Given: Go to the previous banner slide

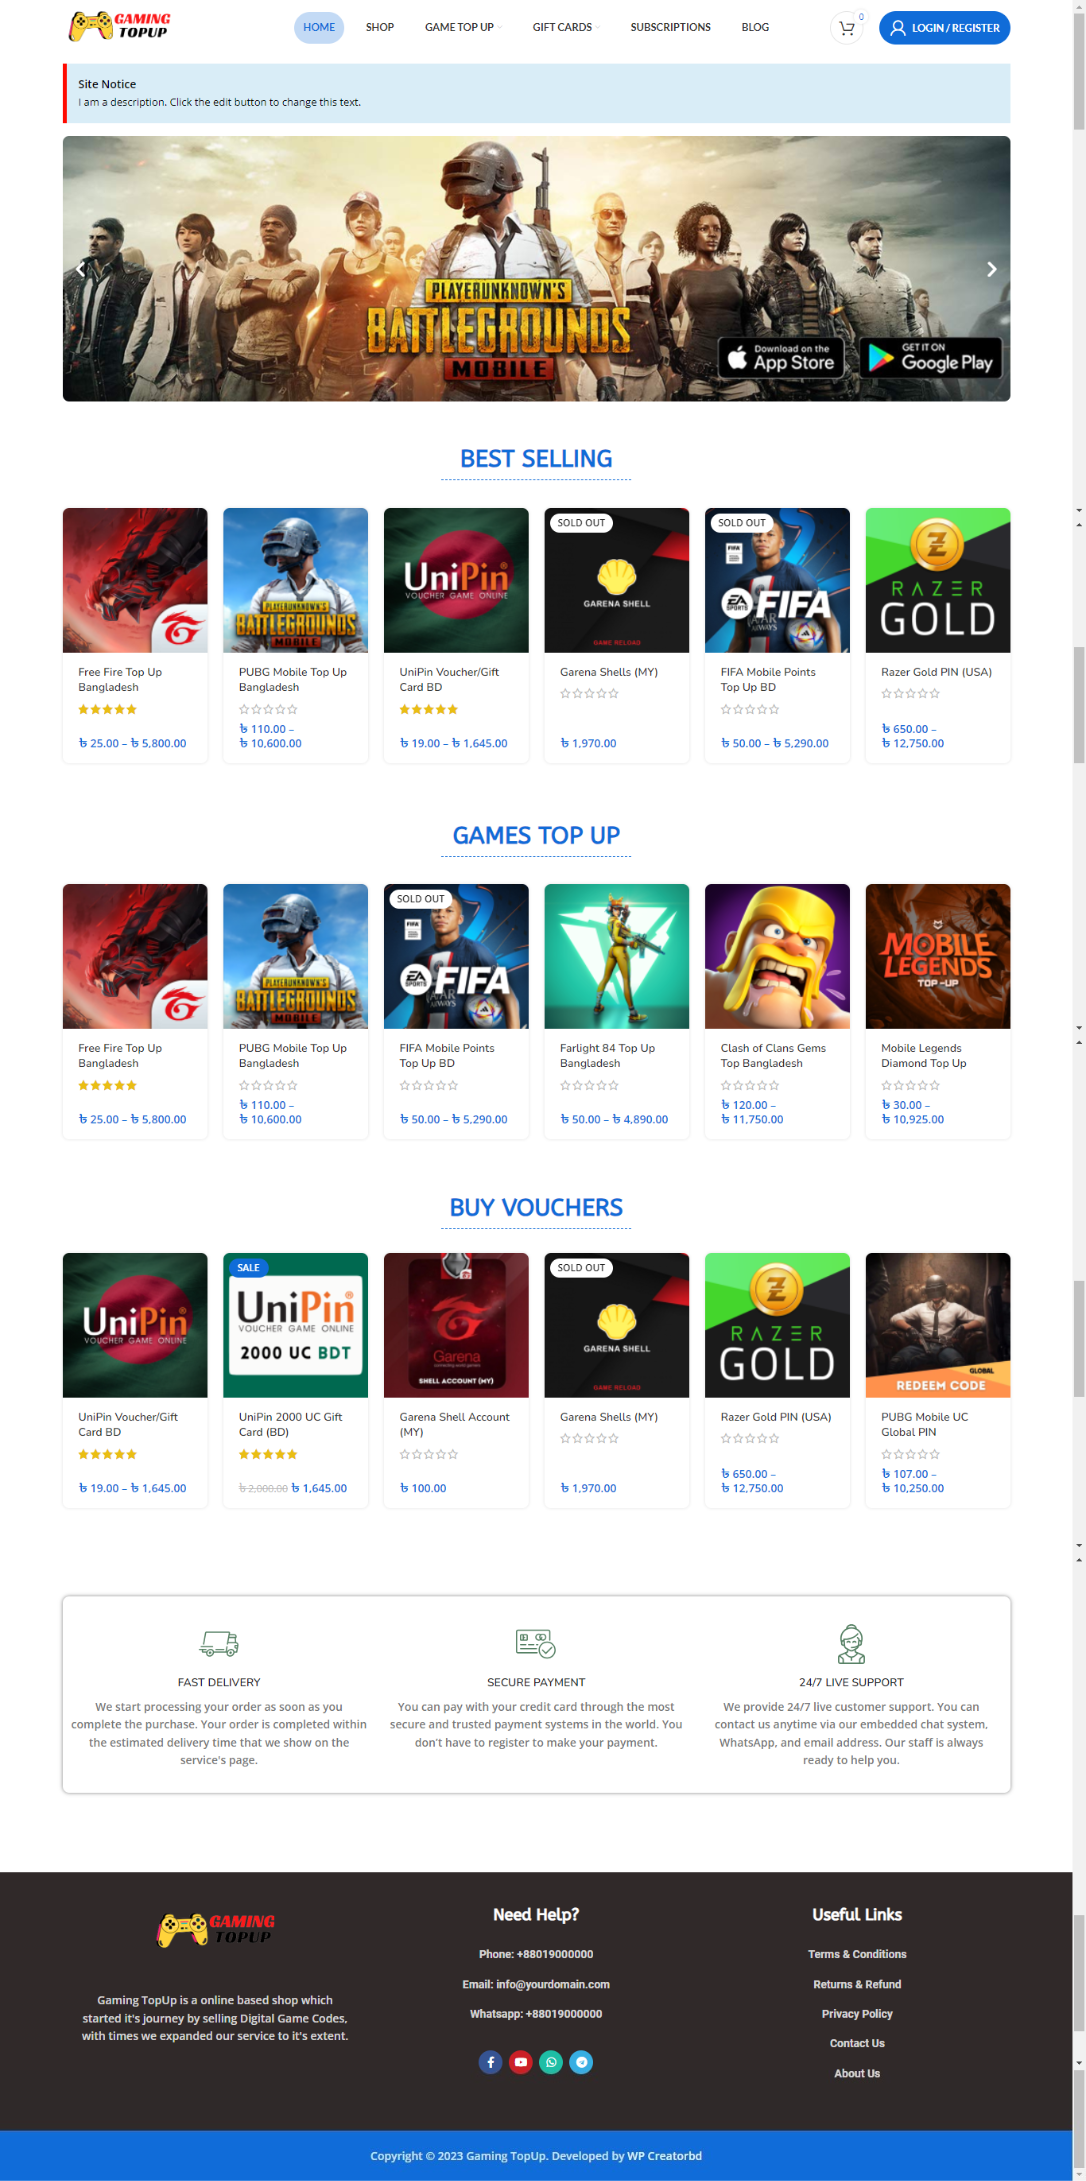Looking at the screenshot, I should tap(81, 269).
